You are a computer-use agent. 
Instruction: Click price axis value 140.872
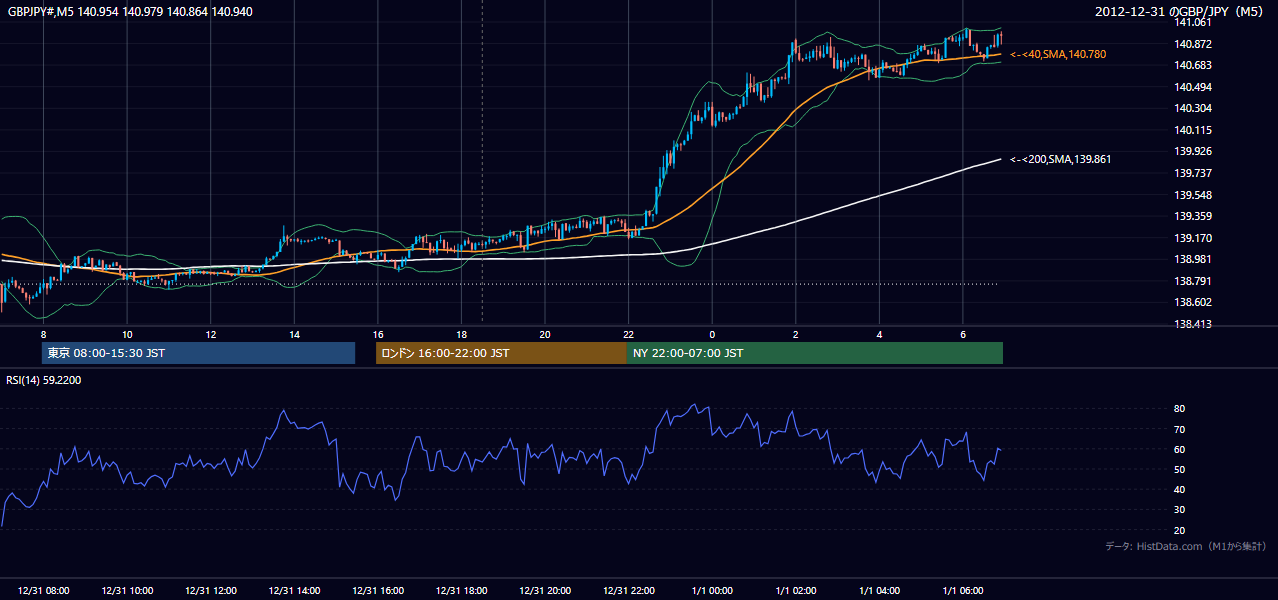[1192, 44]
